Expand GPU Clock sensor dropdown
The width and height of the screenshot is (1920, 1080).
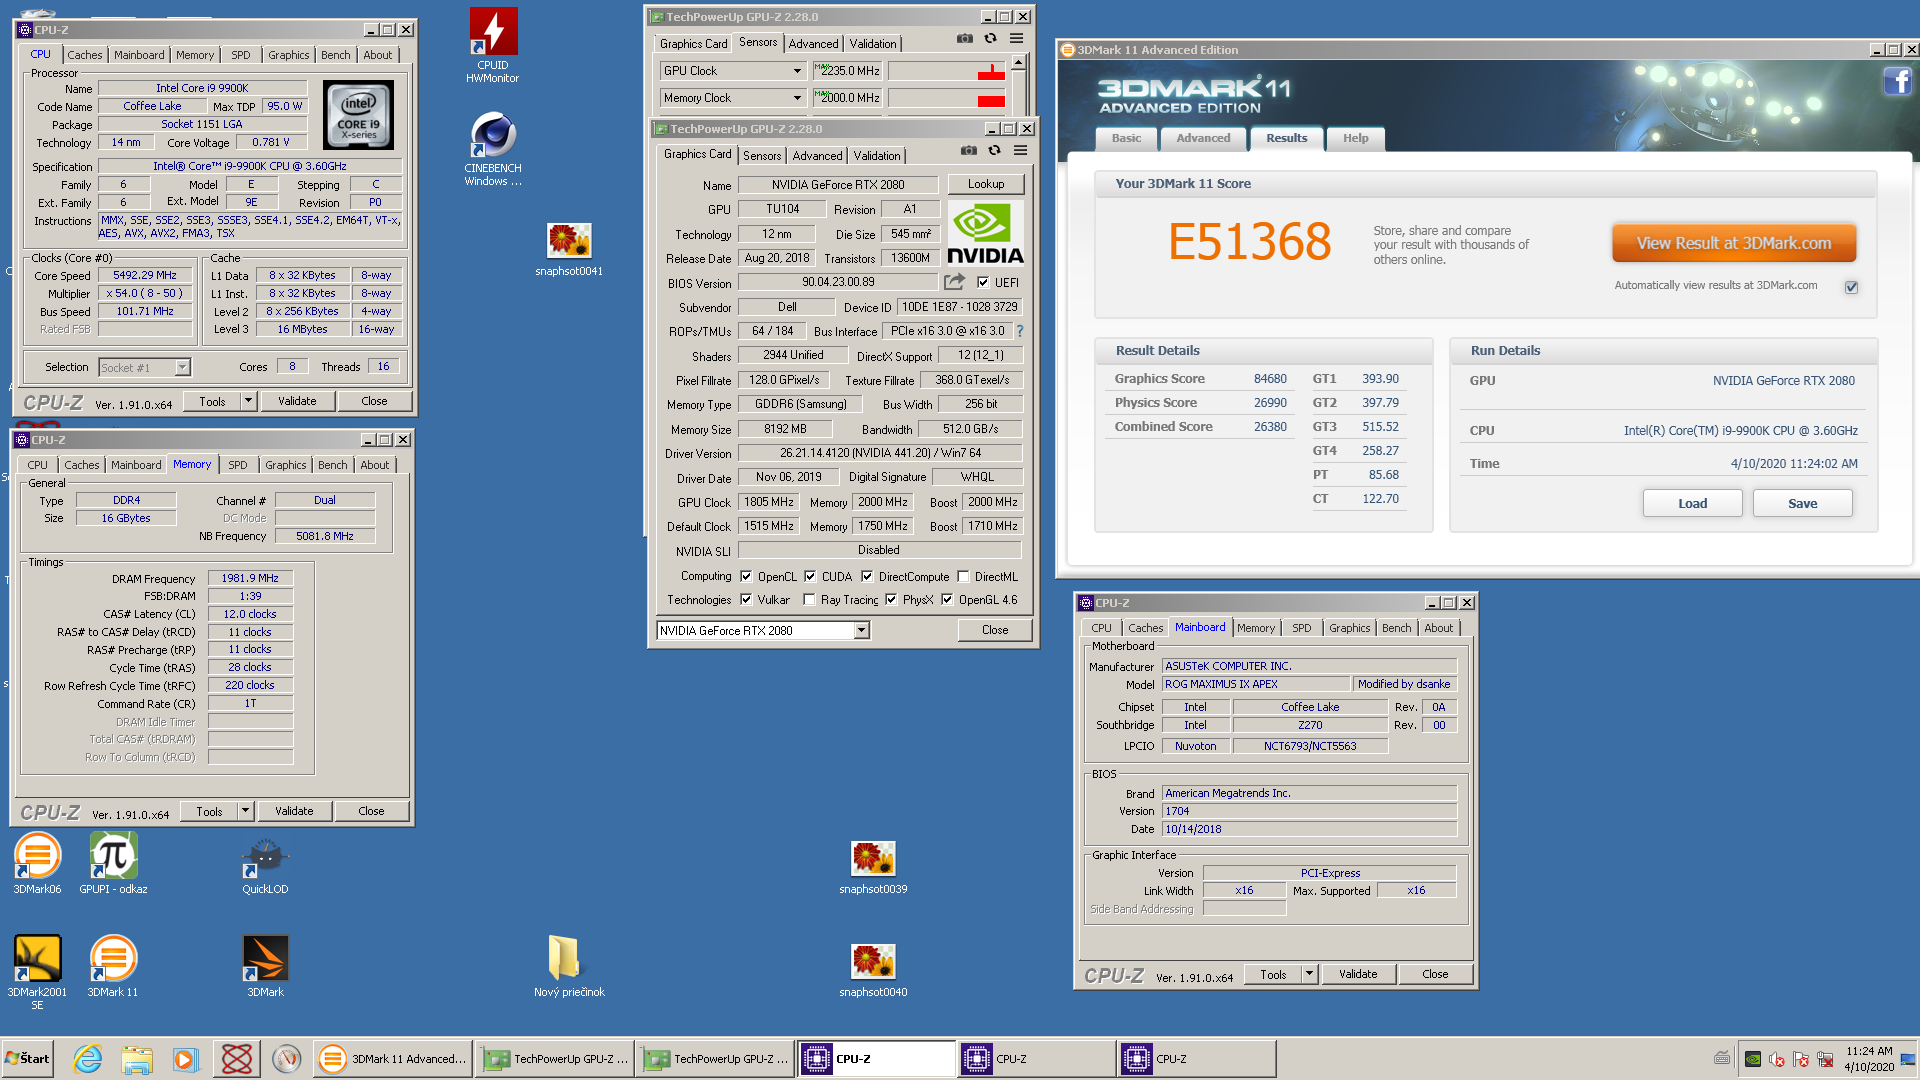coord(797,71)
